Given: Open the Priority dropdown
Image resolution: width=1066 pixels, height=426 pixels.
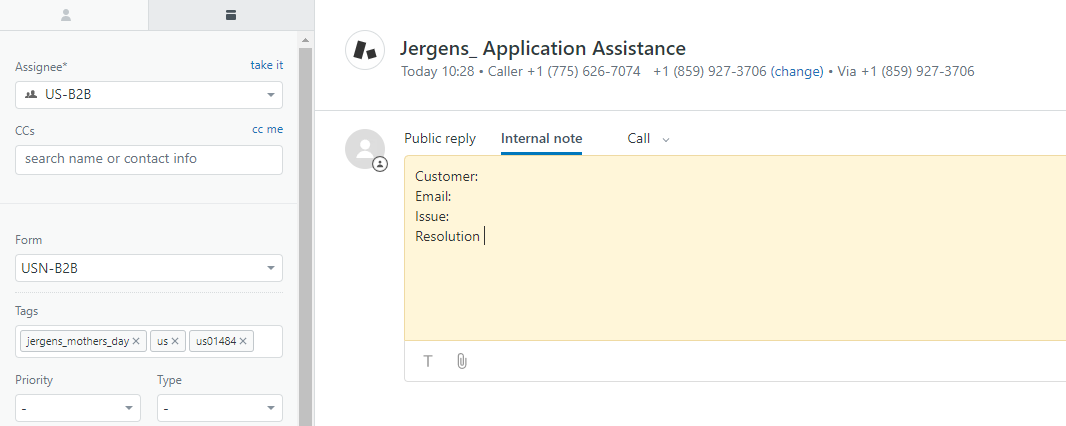Looking at the screenshot, I should pos(78,408).
